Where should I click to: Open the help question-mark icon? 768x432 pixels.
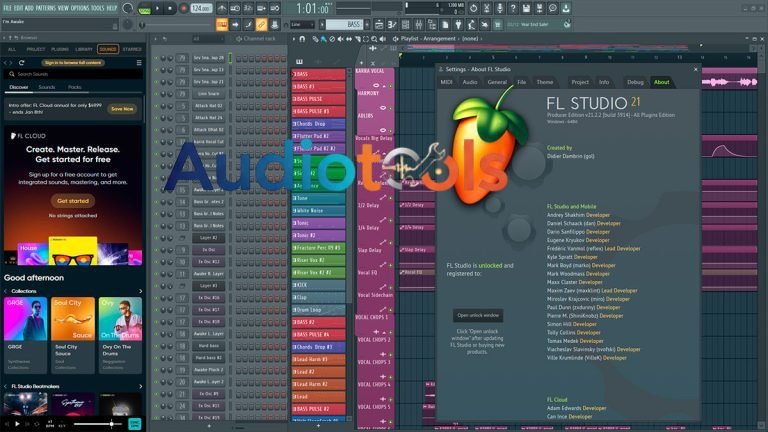[x=513, y=8]
